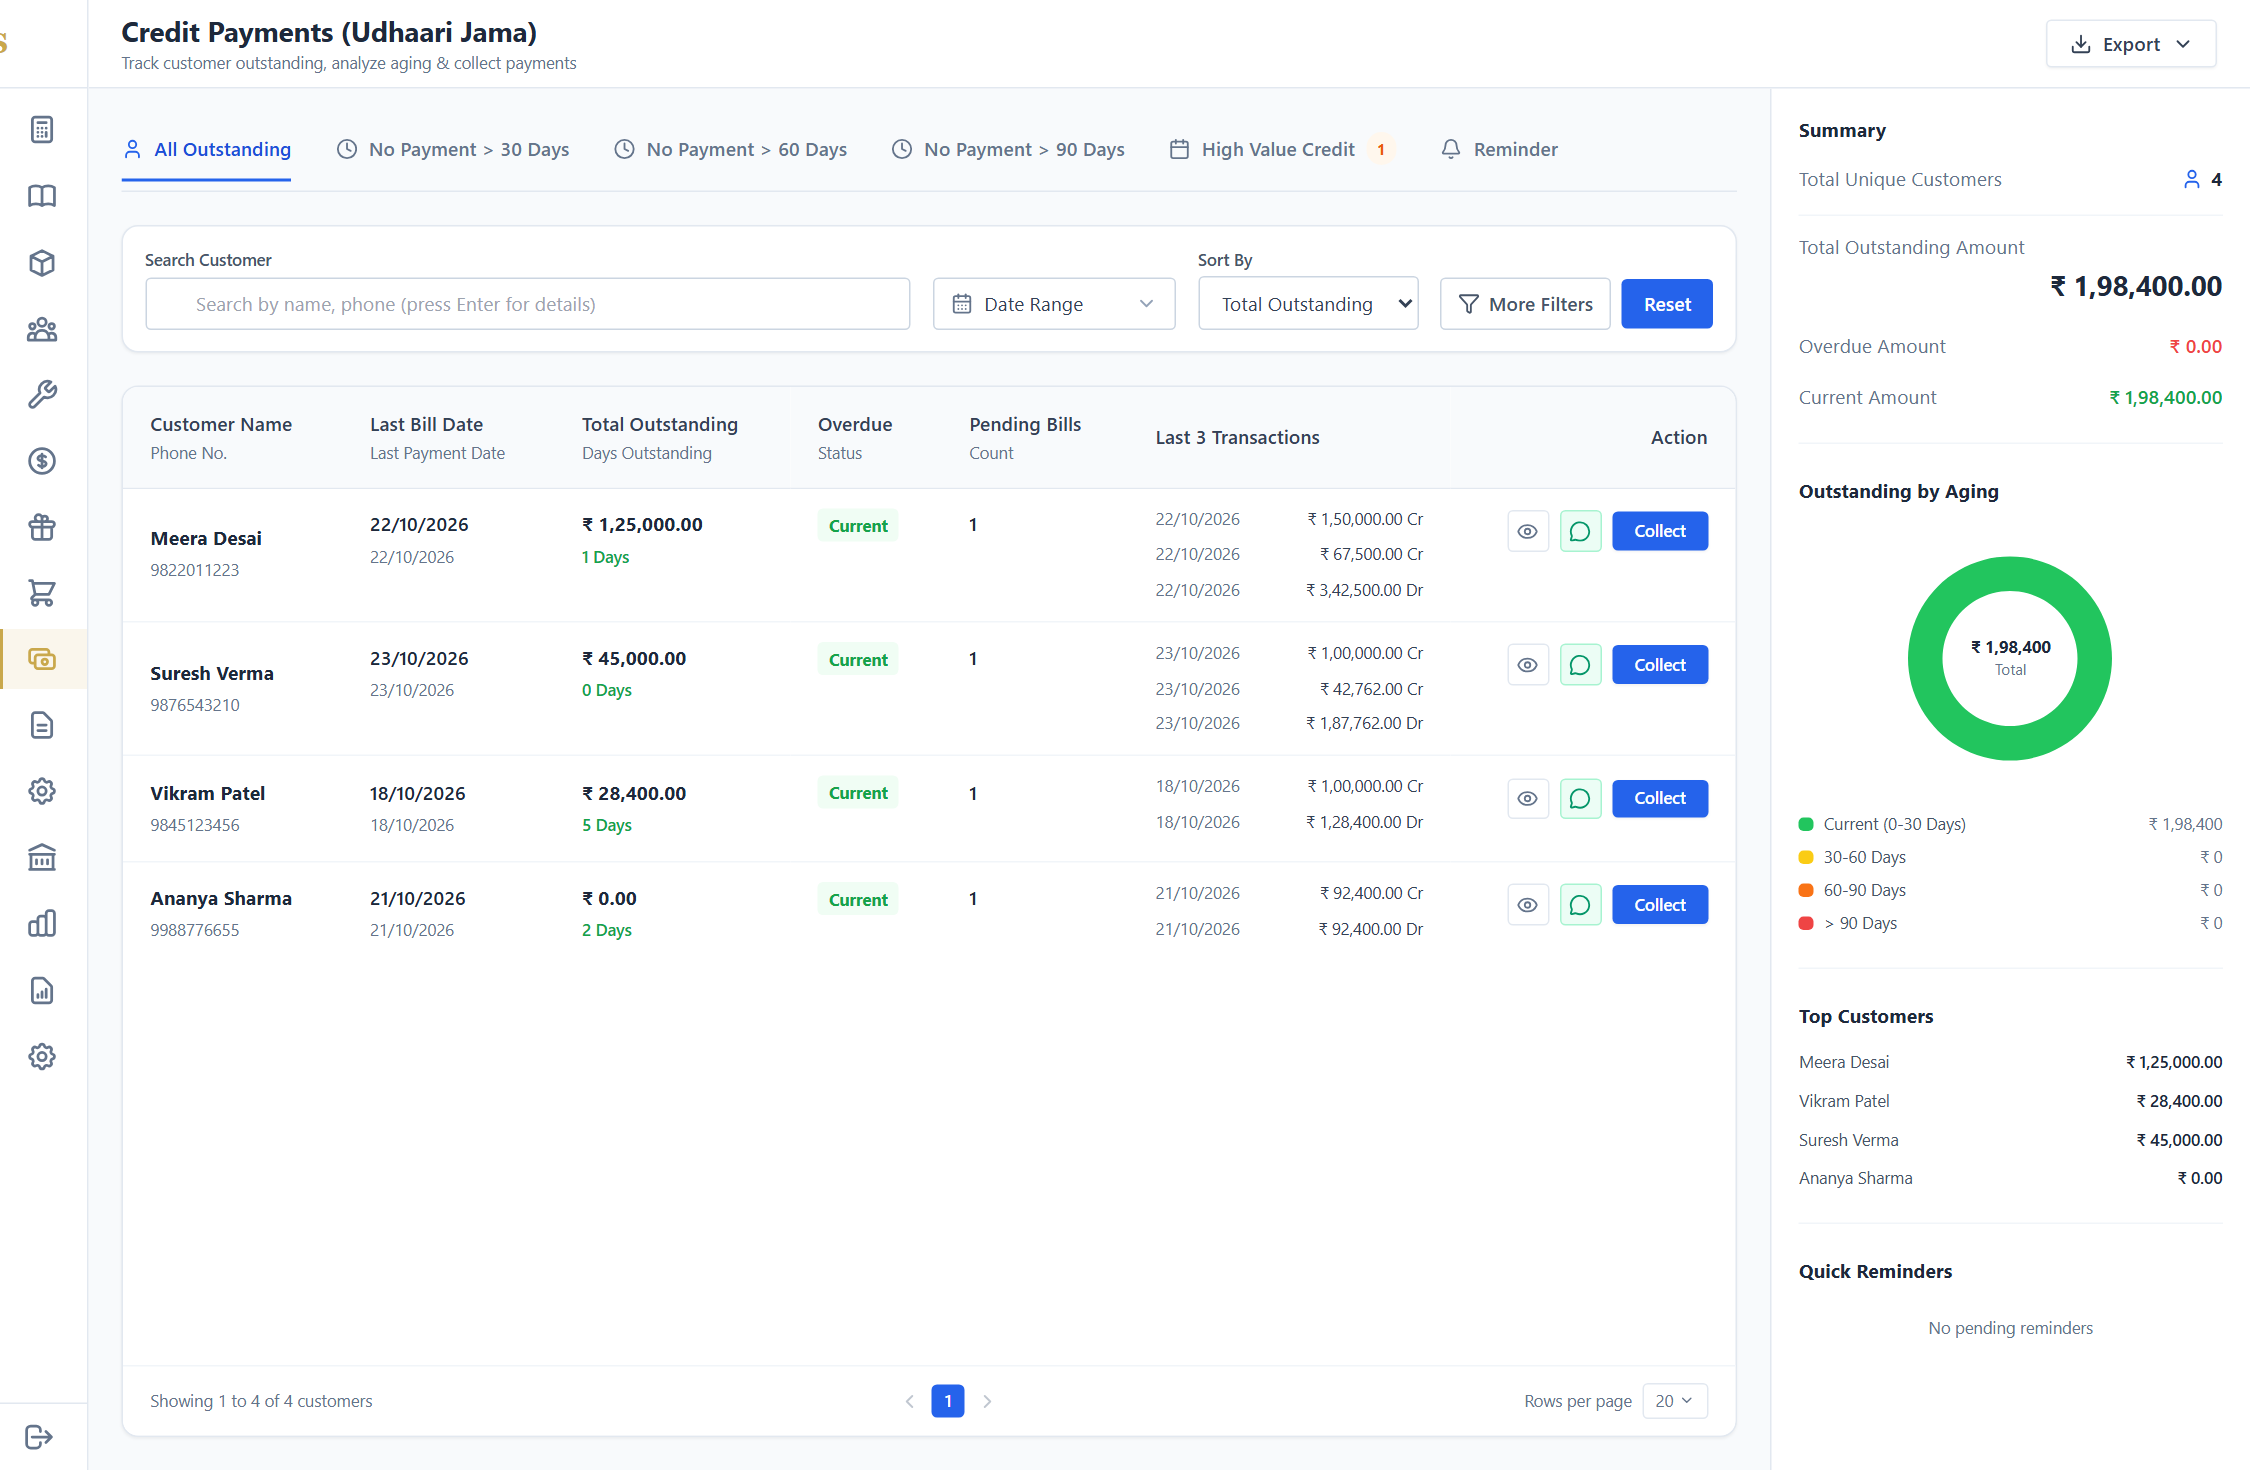Send chat reminder to Suresh Verma
The width and height of the screenshot is (2250, 1470).
[1580, 665]
